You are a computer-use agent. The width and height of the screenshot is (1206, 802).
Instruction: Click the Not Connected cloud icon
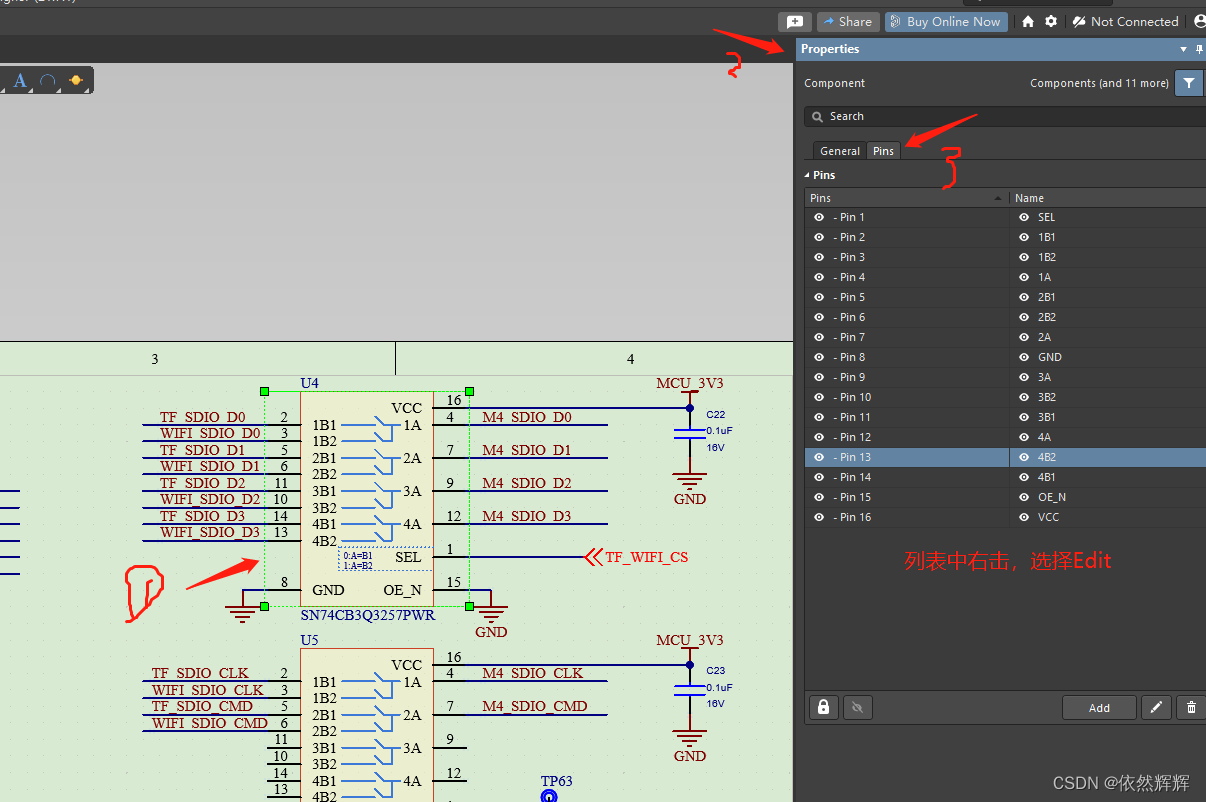1079,22
